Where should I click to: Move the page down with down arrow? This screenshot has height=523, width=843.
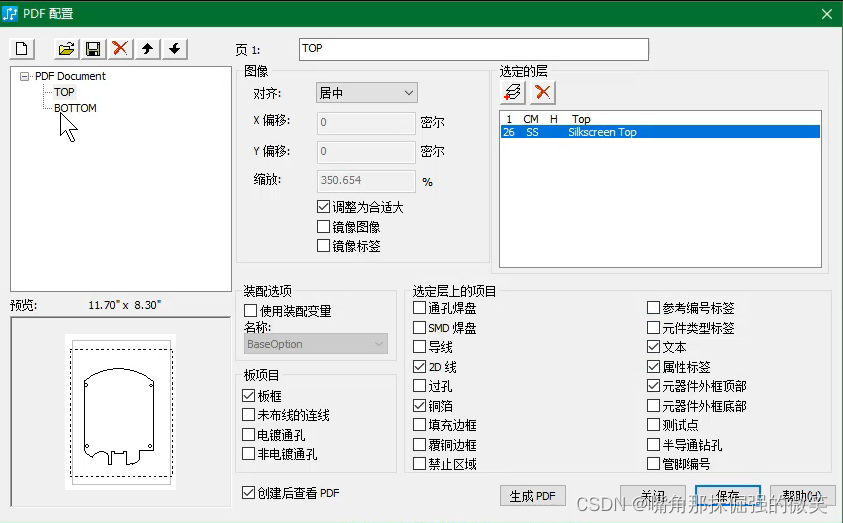pos(174,48)
